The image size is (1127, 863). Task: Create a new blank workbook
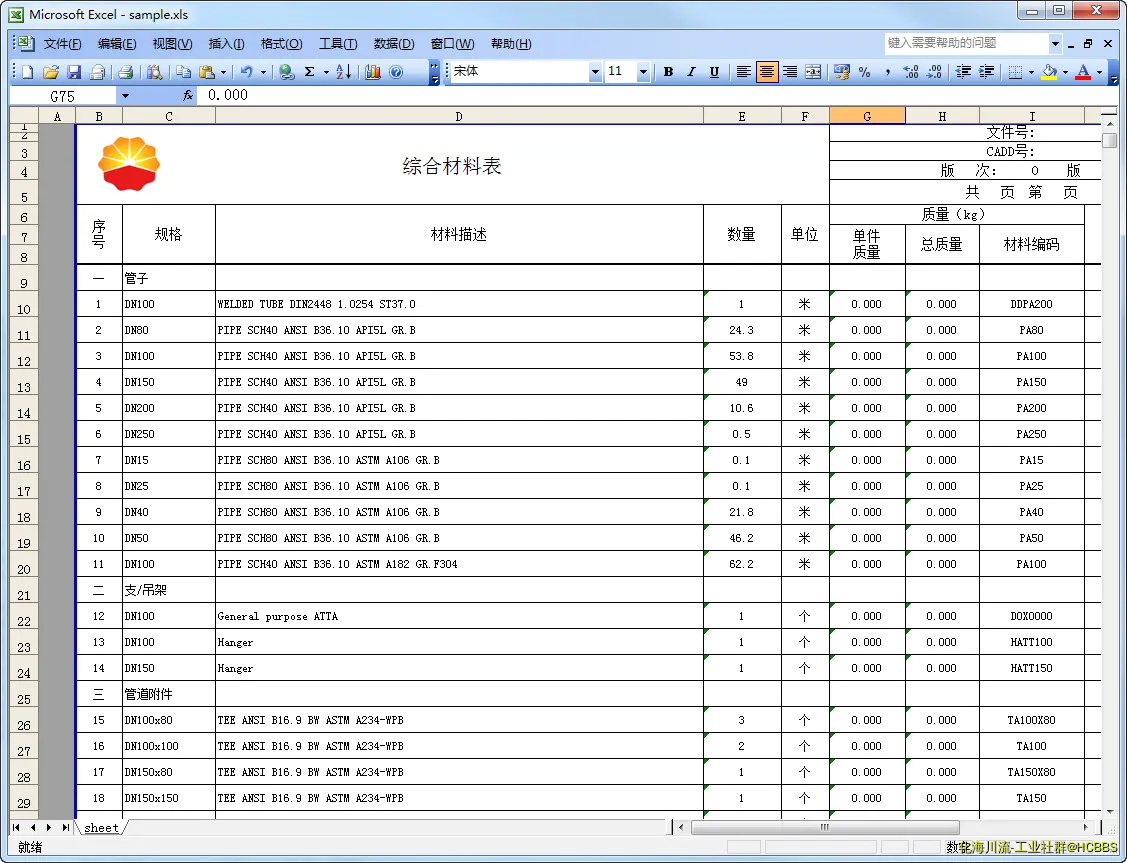click(x=27, y=72)
